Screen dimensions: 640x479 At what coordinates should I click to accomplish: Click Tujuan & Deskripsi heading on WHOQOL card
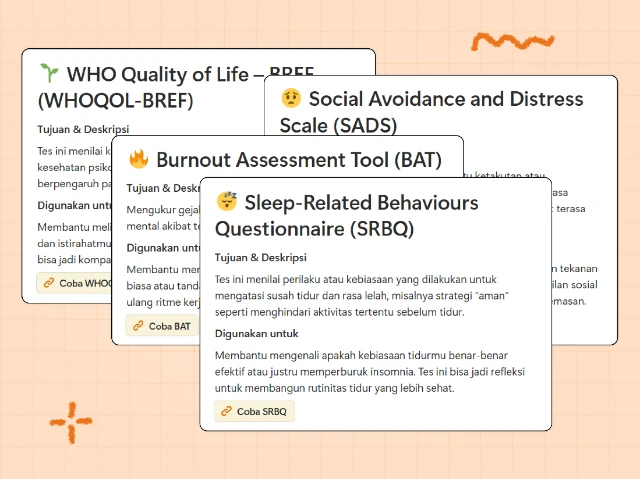point(83,129)
